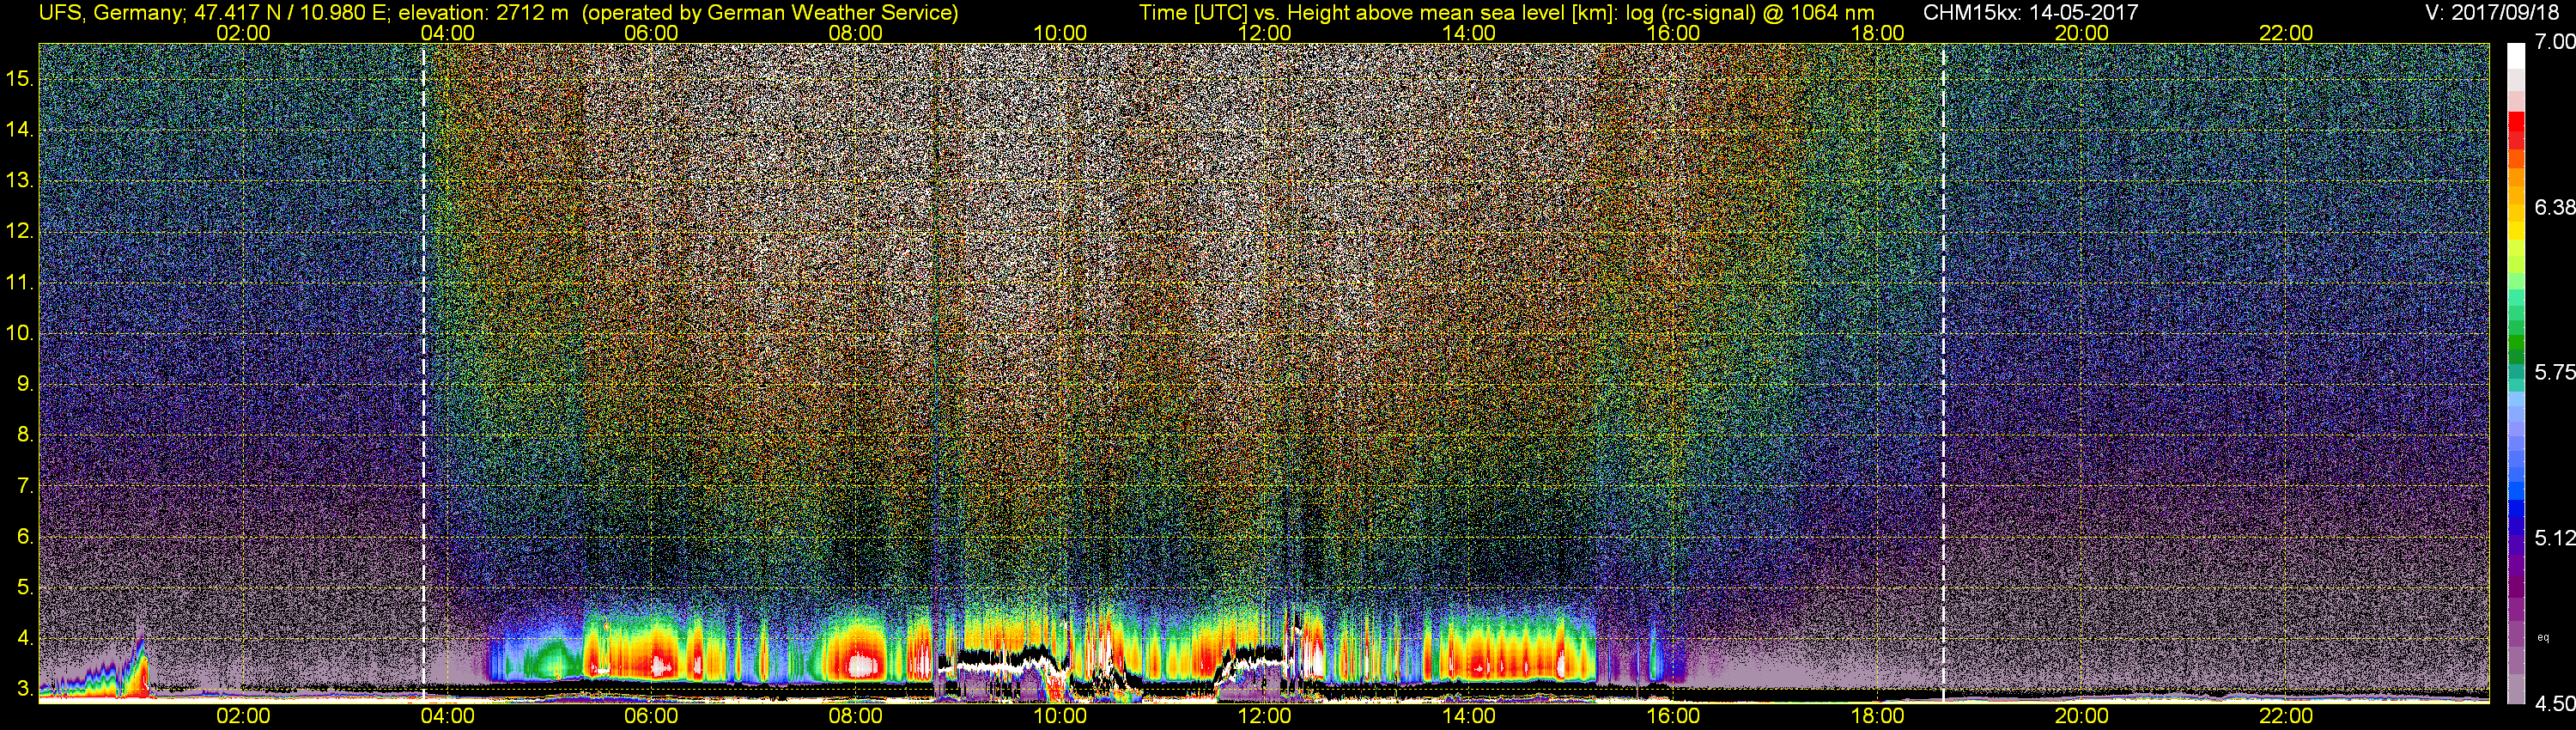2576x730 pixels.
Task: Click the "7.00" color scale value
Action: 2555,42
